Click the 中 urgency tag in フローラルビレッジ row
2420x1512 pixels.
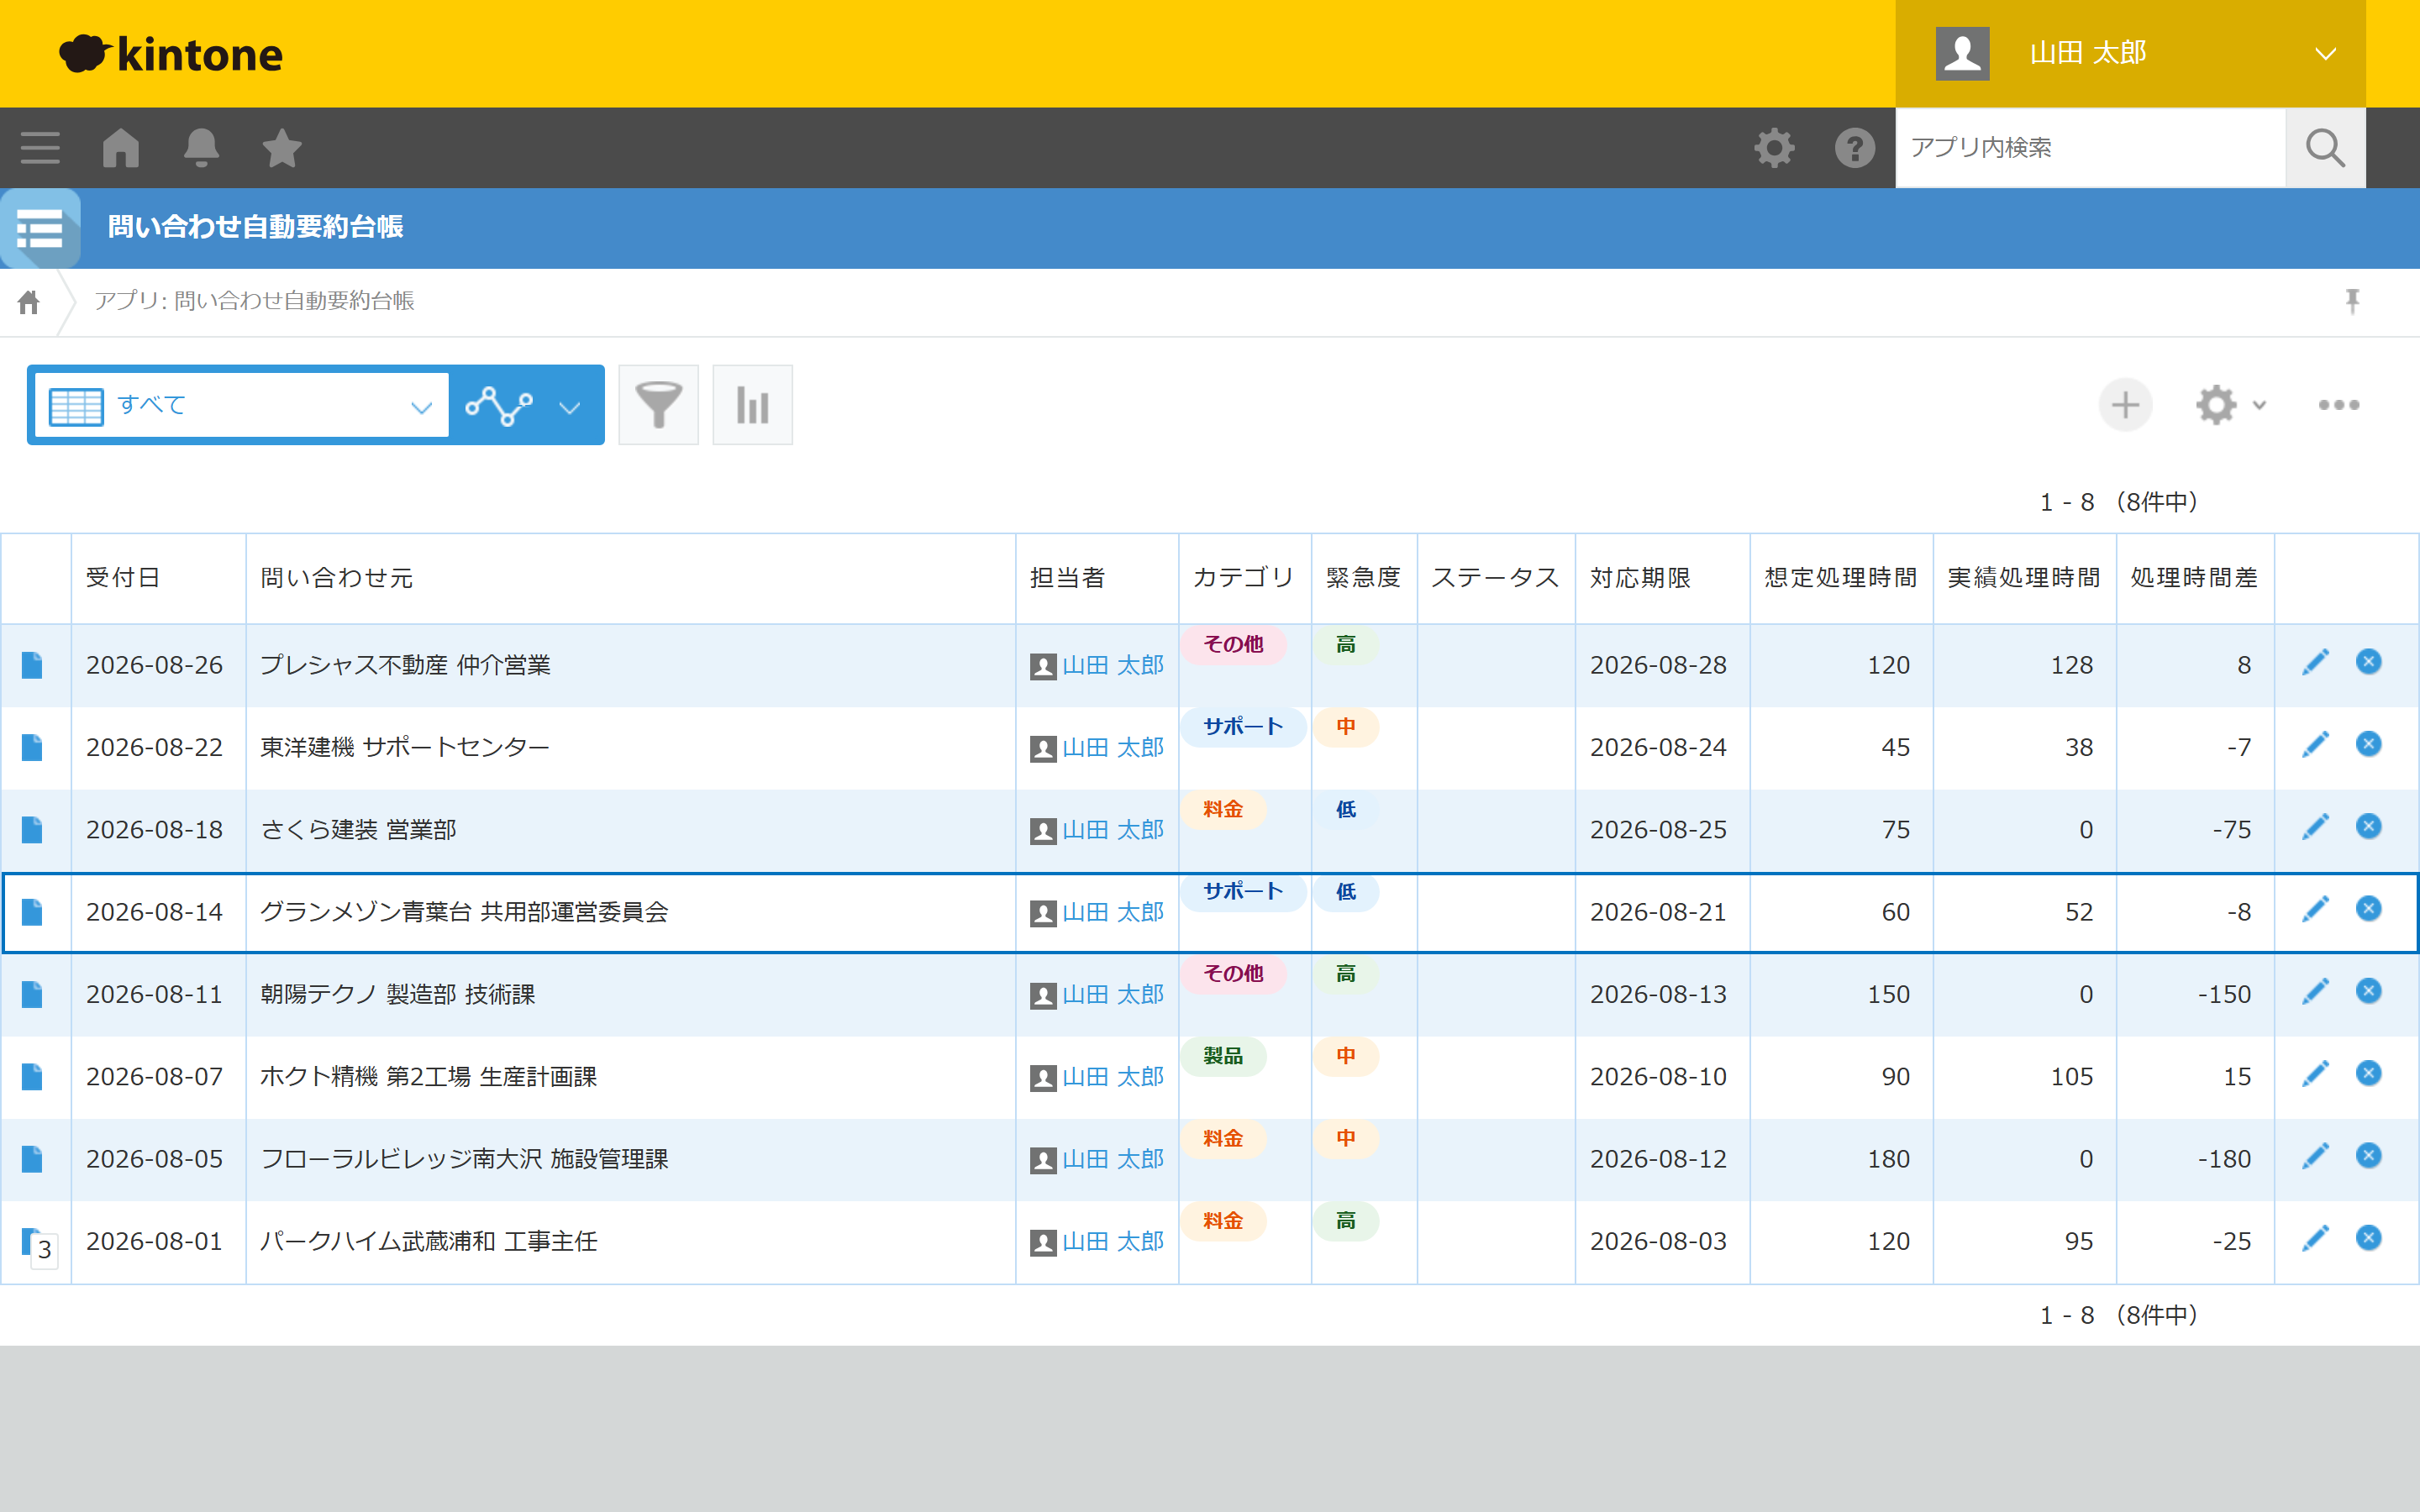1346,1138
